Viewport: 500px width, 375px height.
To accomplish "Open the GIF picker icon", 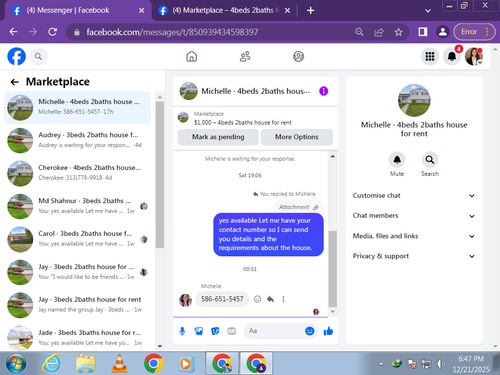I will (x=232, y=331).
